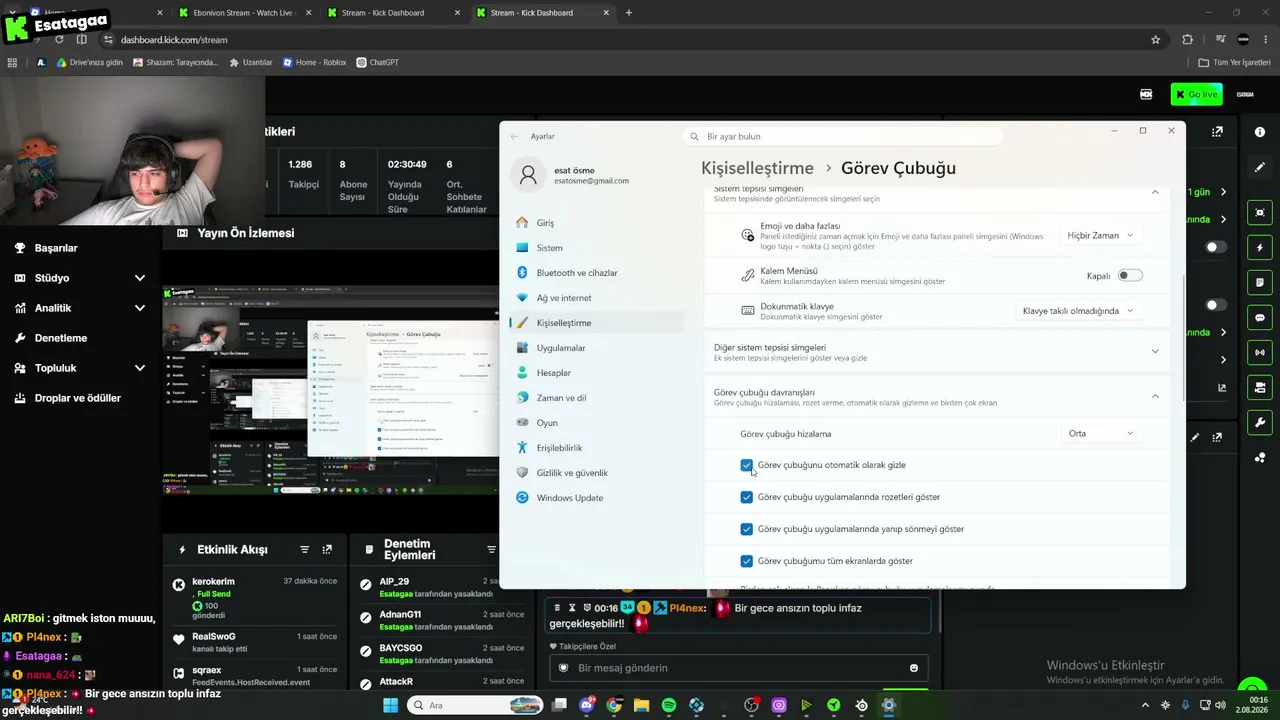This screenshot has width=1280, height=720.
Task: Open ChatGPT bookmark
Action: (x=377, y=62)
